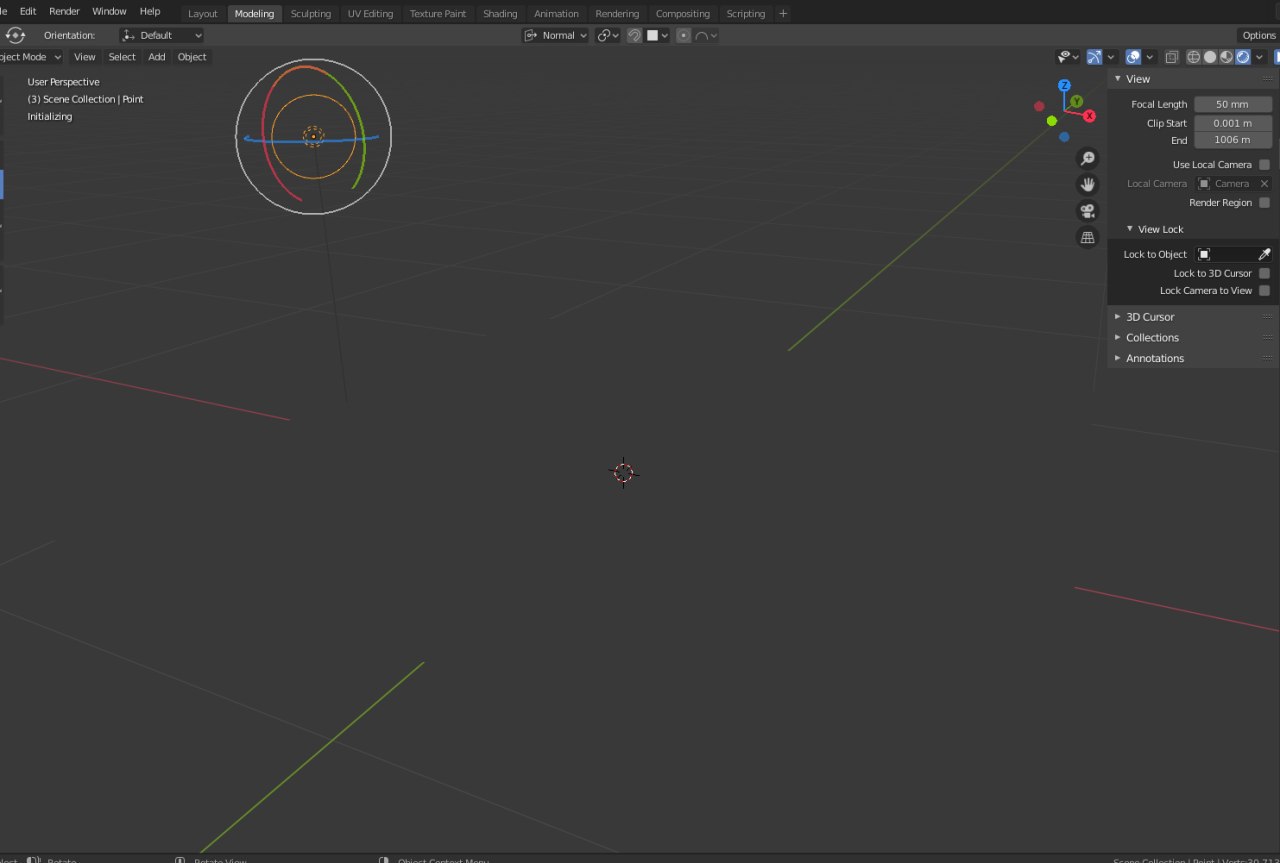Click the Options button

[1259, 35]
